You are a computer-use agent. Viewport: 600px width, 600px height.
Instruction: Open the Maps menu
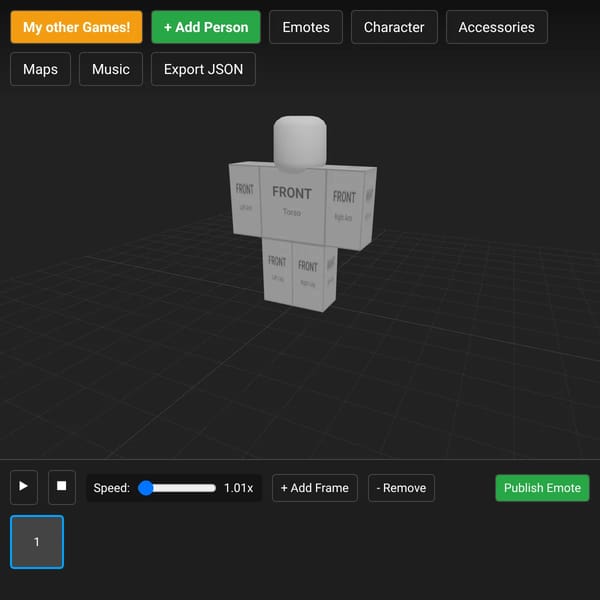[41, 69]
